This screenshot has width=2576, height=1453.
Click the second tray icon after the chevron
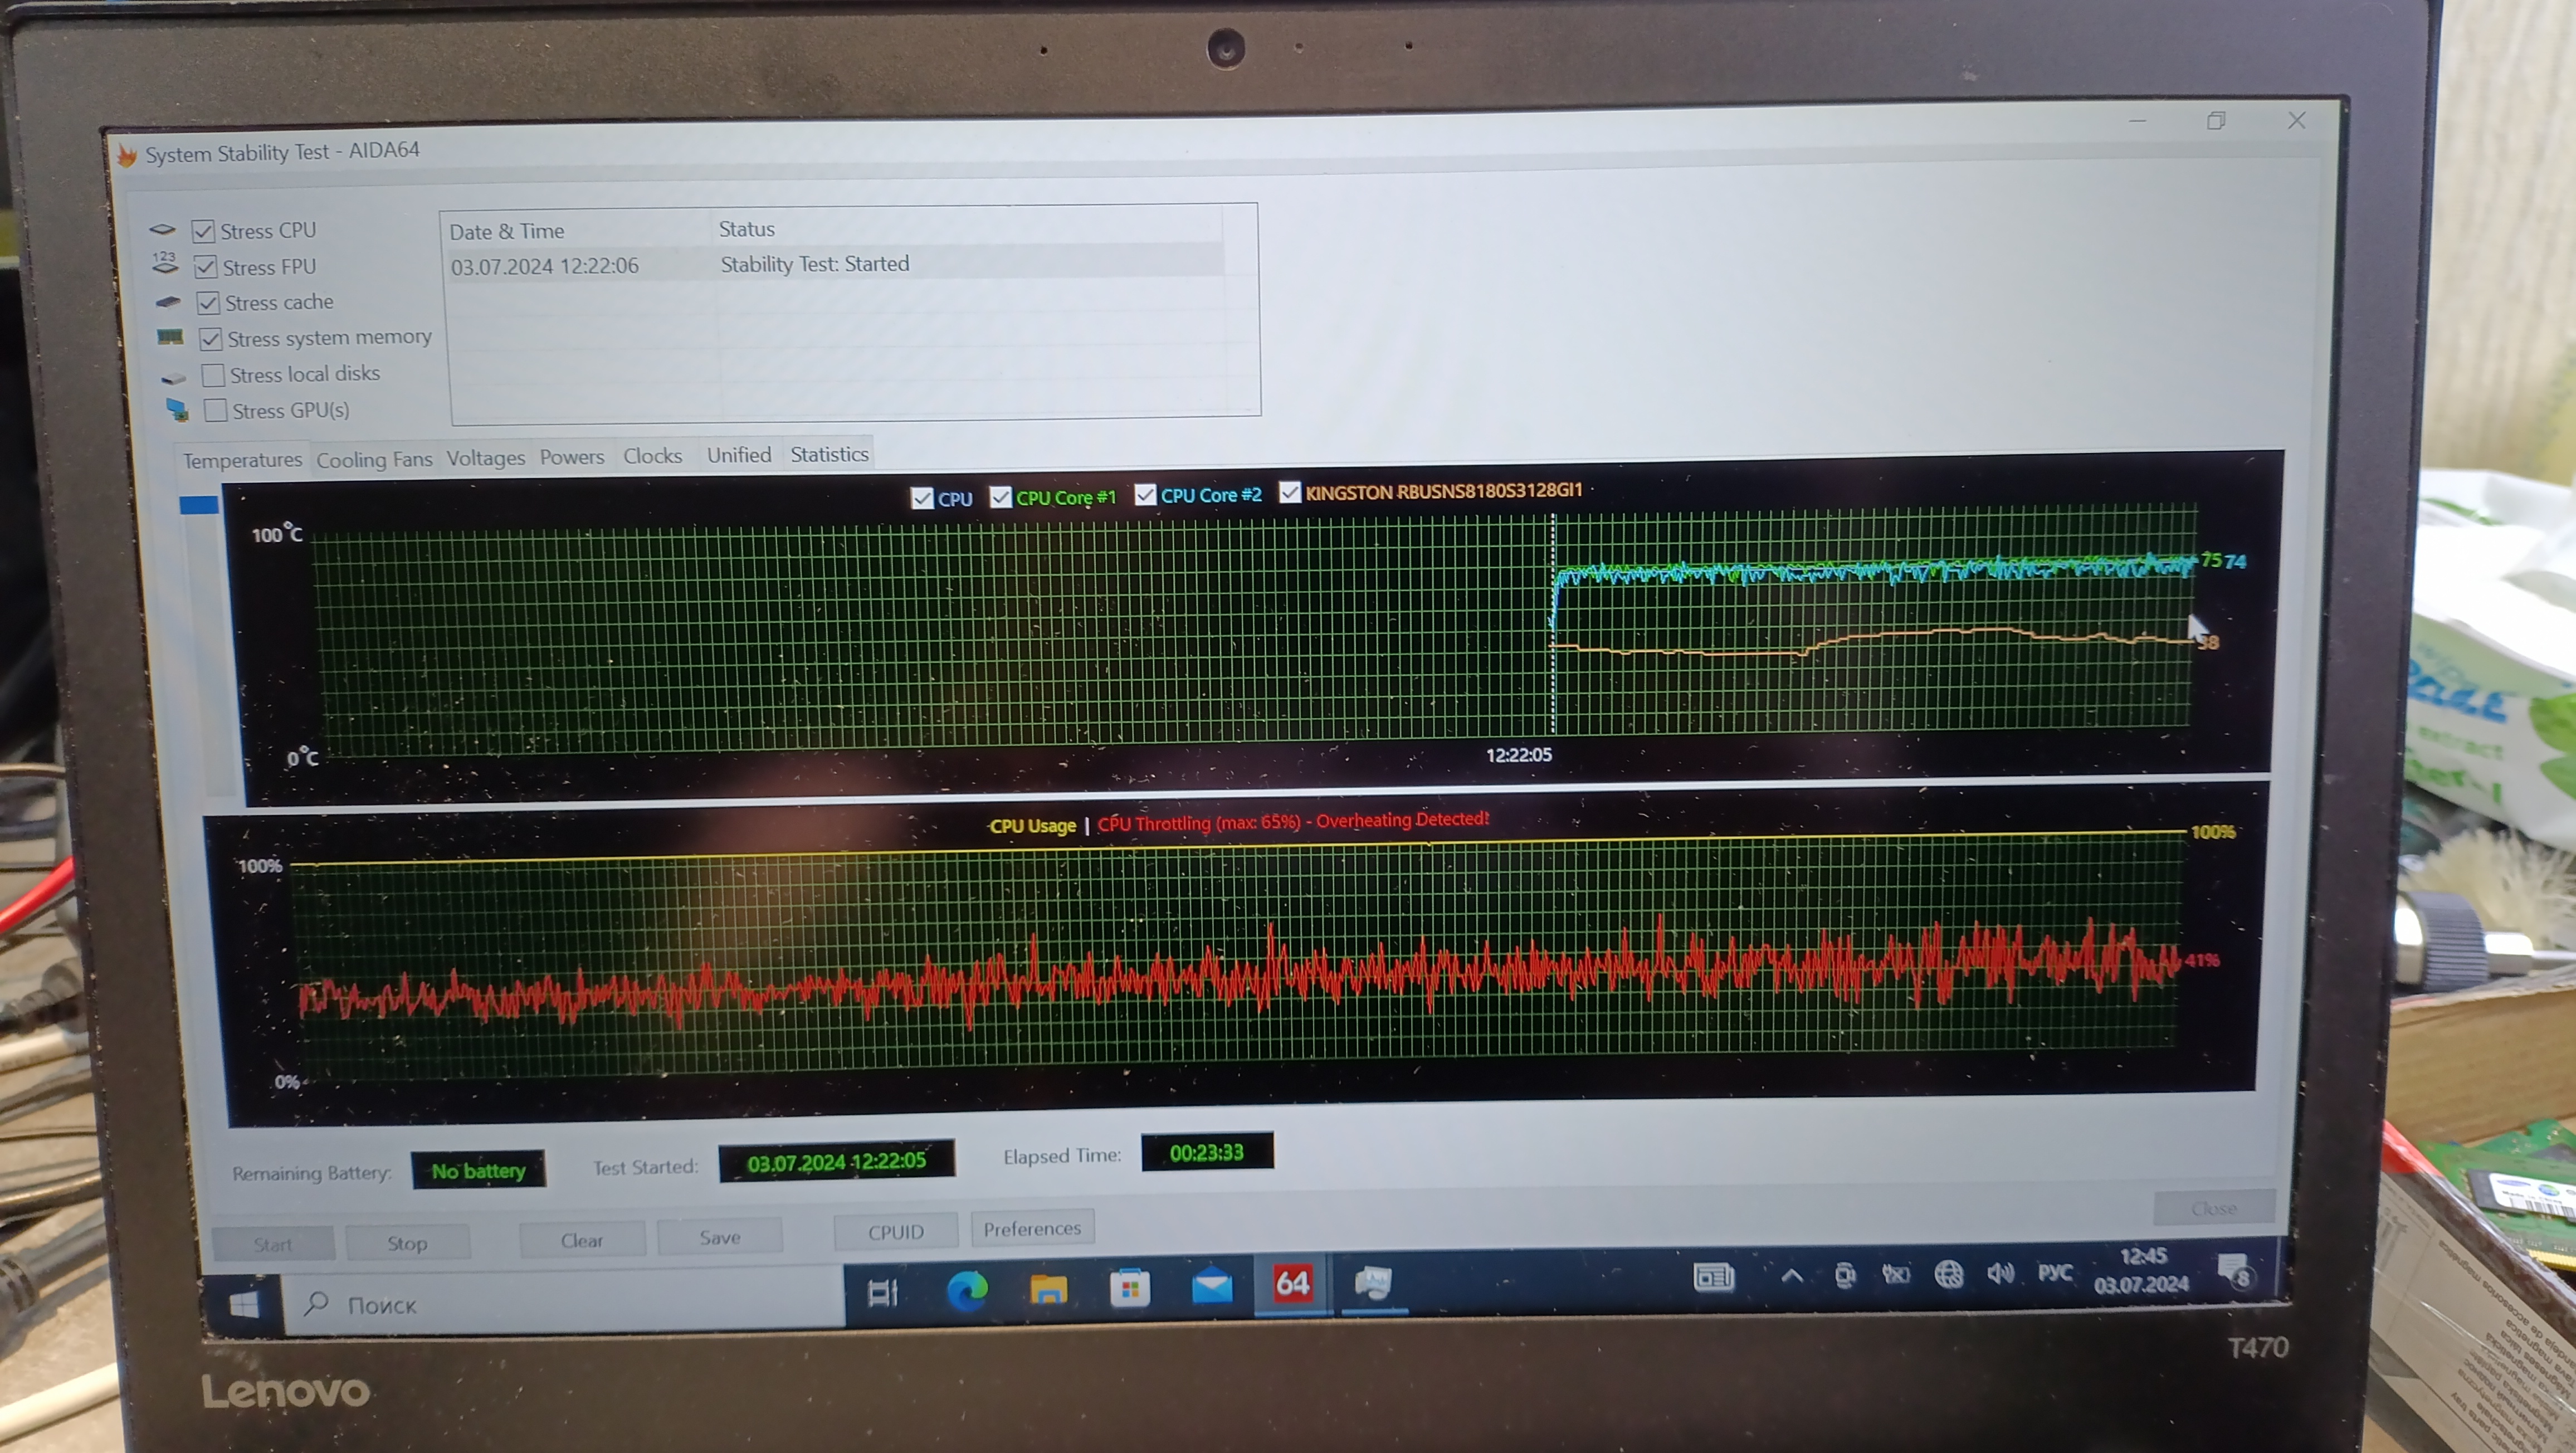pyautogui.click(x=1896, y=1274)
